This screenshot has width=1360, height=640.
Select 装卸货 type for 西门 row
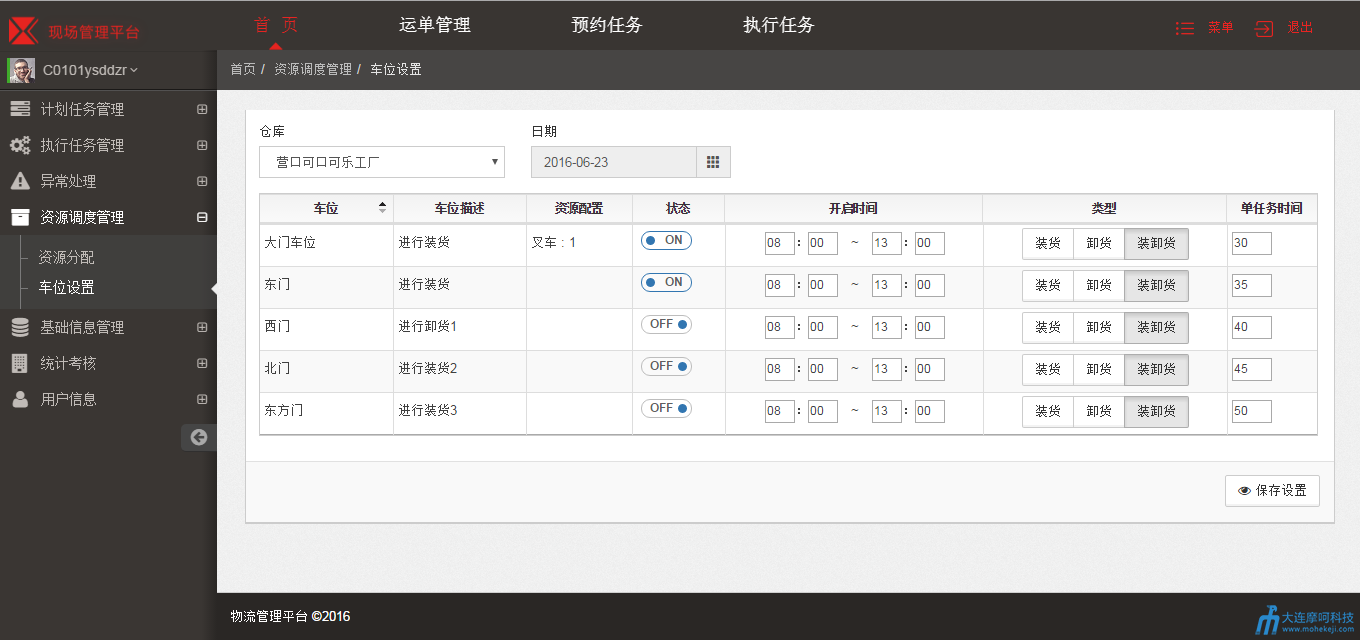tap(1157, 327)
